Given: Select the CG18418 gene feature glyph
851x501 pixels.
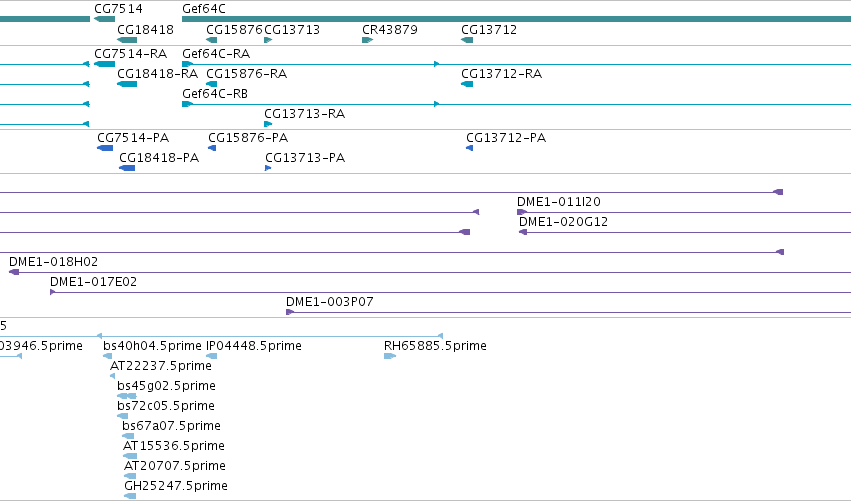Looking at the screenshot, I should tap(127, 40).
